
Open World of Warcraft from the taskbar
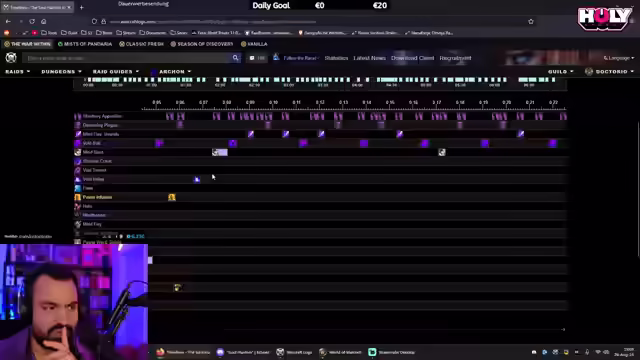[x=340, y=352]
